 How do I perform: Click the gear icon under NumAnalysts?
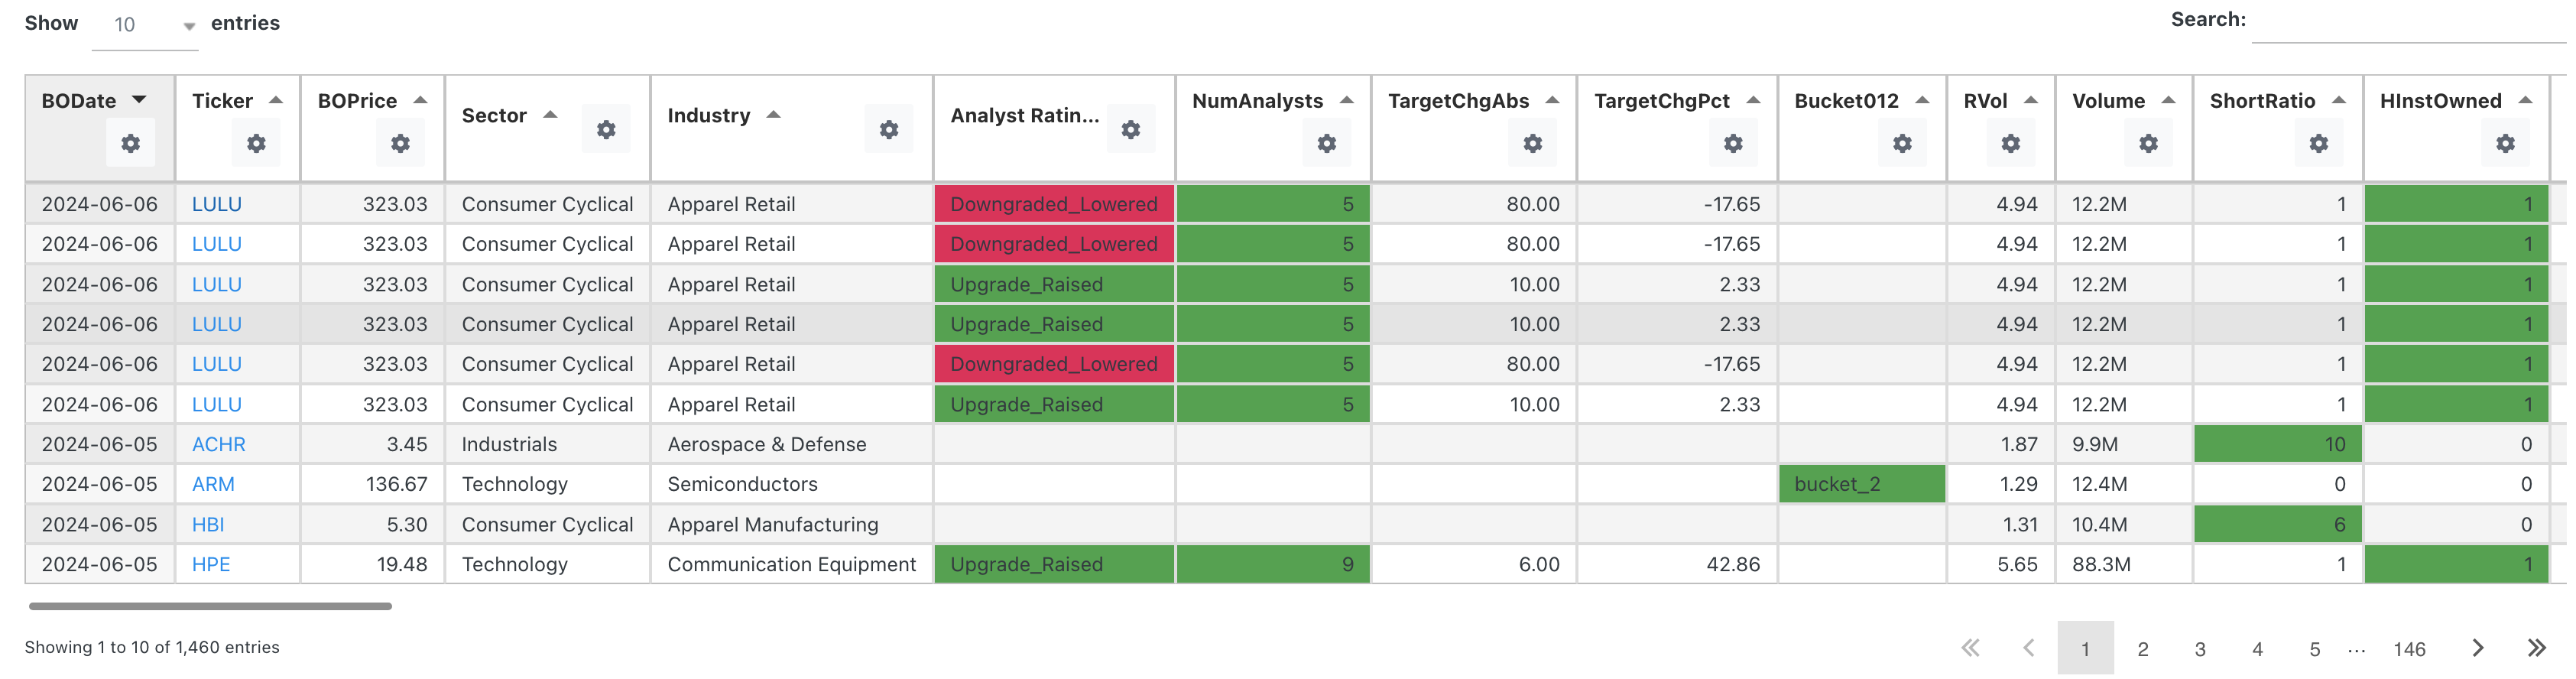(1326, 143)
